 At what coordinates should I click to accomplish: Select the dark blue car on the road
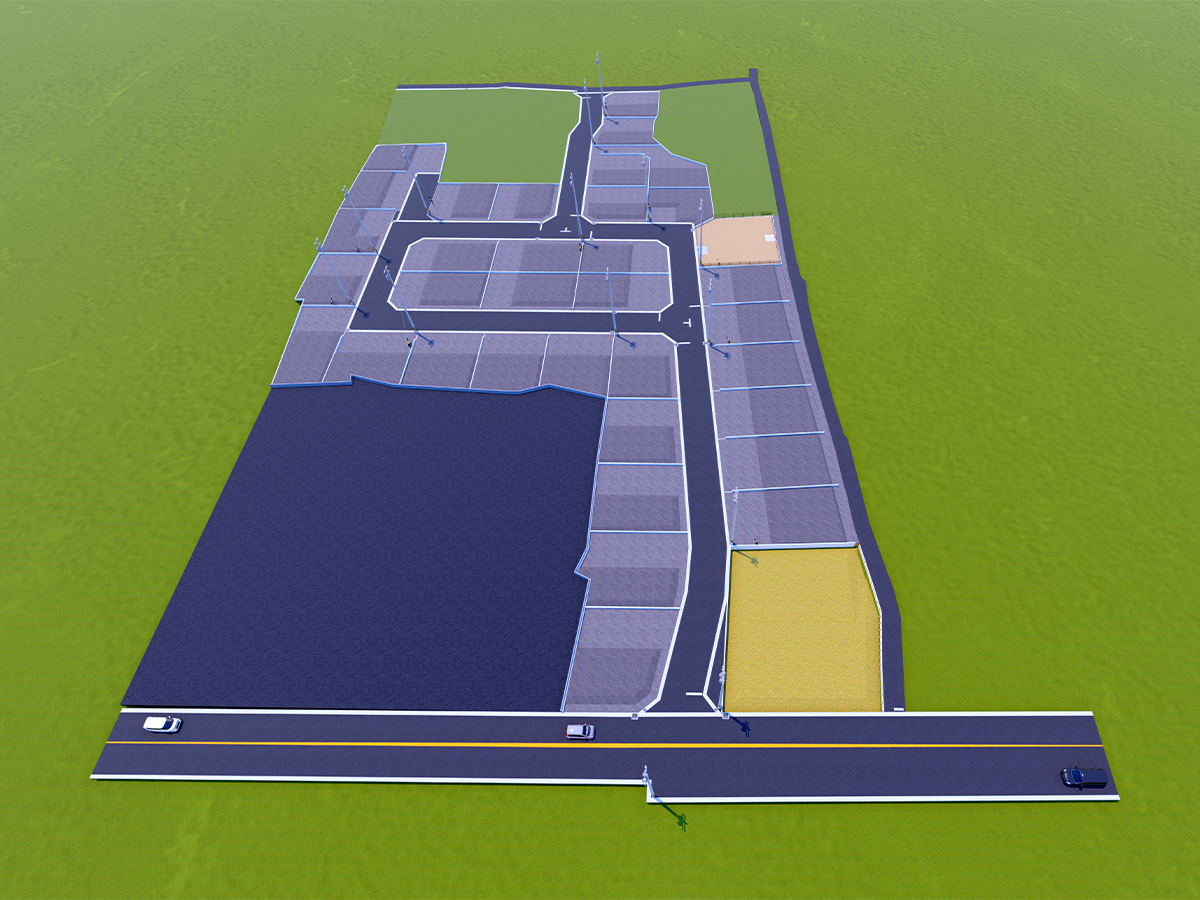(x=1084, y=777)
